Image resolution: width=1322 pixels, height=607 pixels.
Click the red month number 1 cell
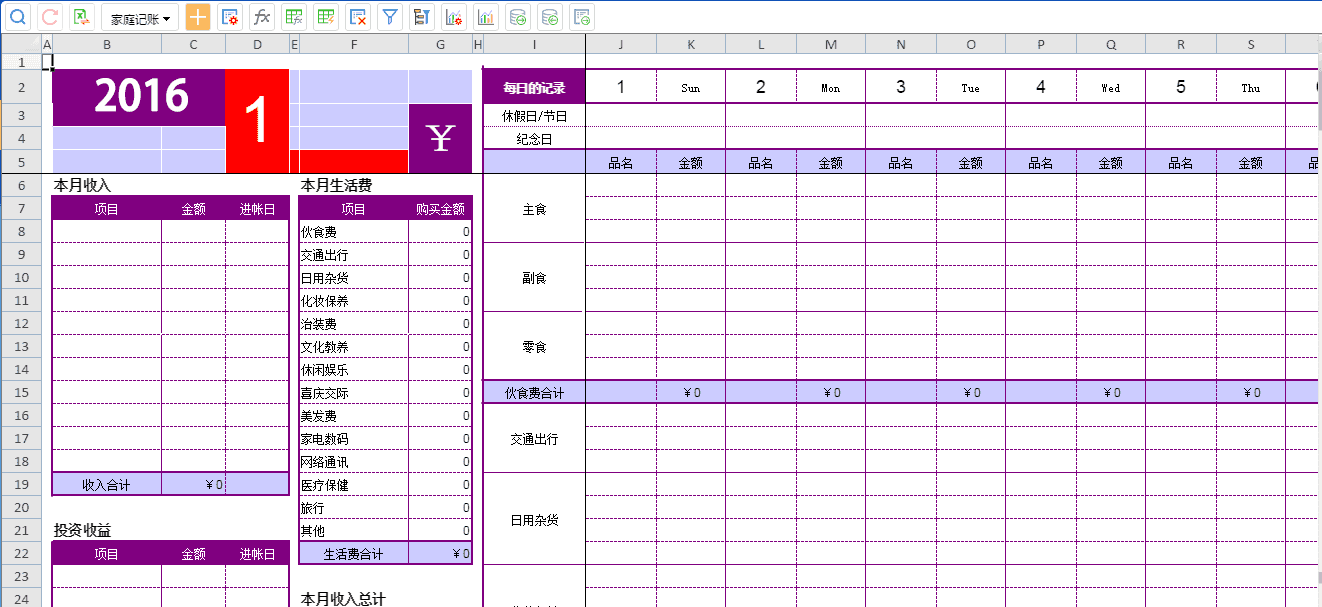click(x=257, y=121)
